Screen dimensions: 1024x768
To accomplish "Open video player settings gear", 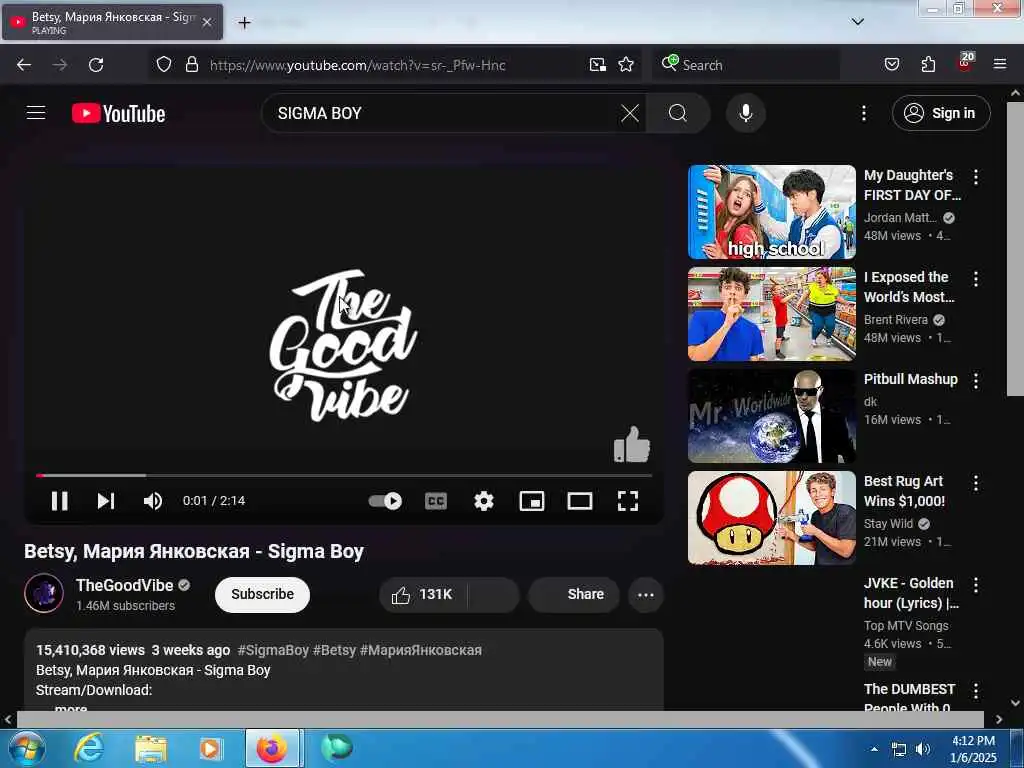I will [484, 501].
